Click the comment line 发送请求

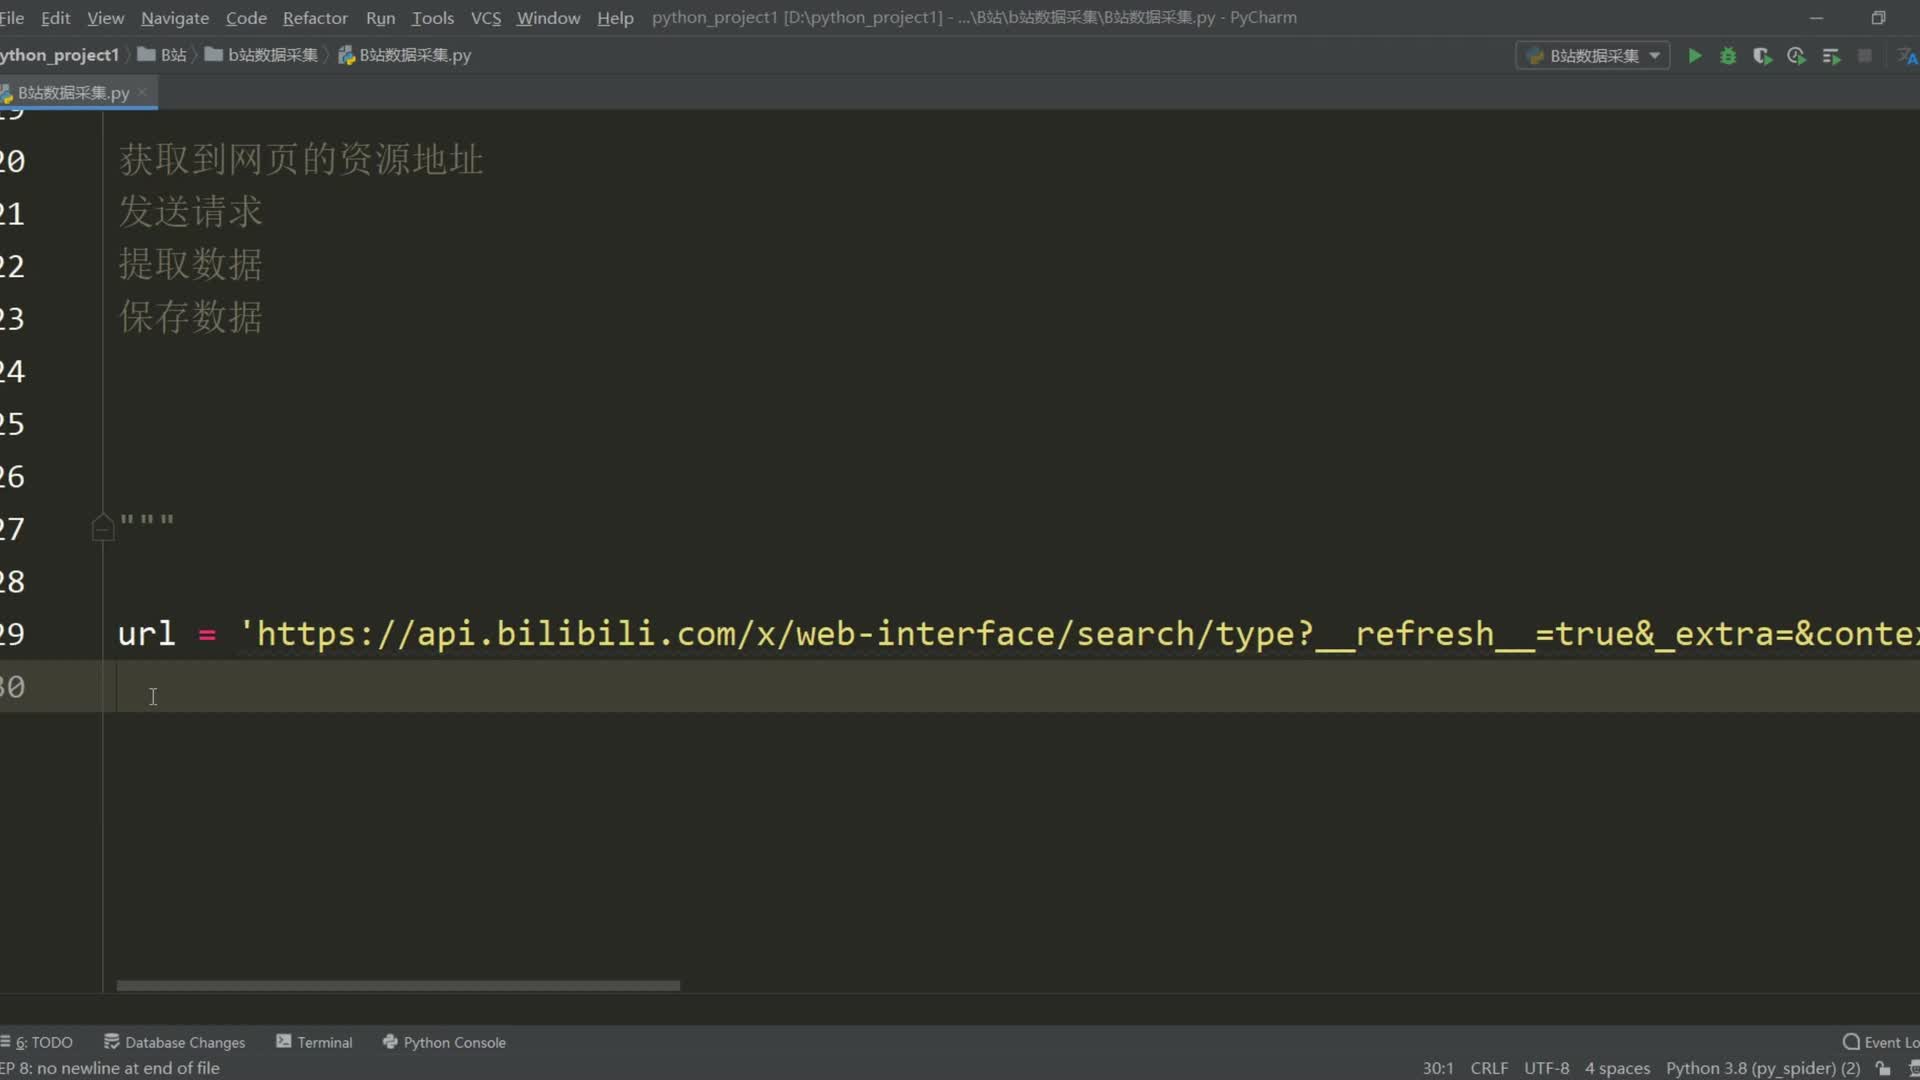(x=191, y=211)
